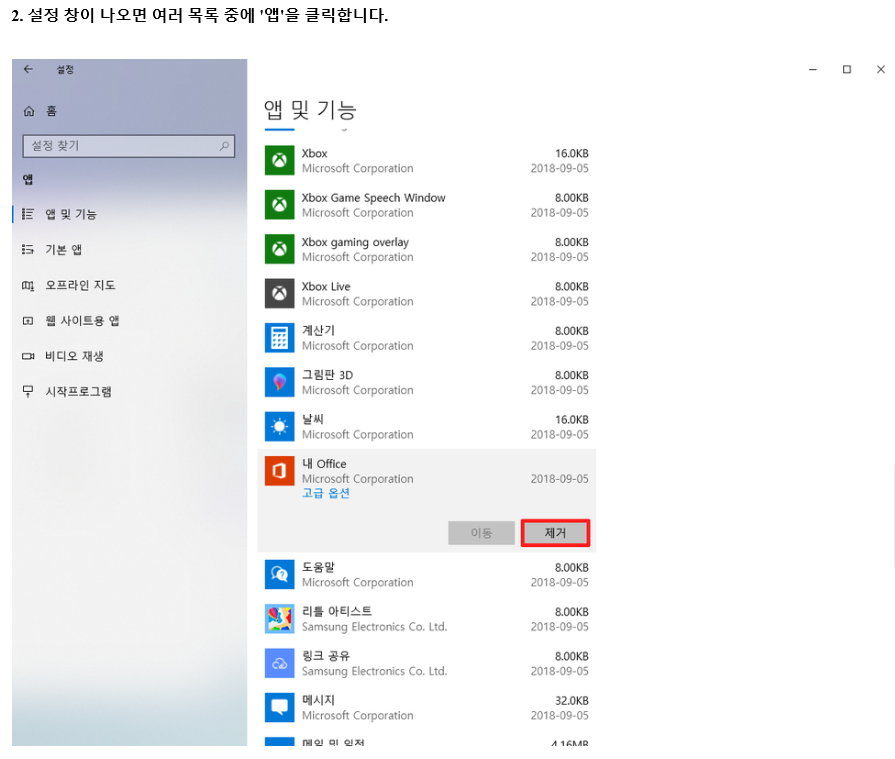Close the Settings window
The image size is (895, 759).
point(881,70)
